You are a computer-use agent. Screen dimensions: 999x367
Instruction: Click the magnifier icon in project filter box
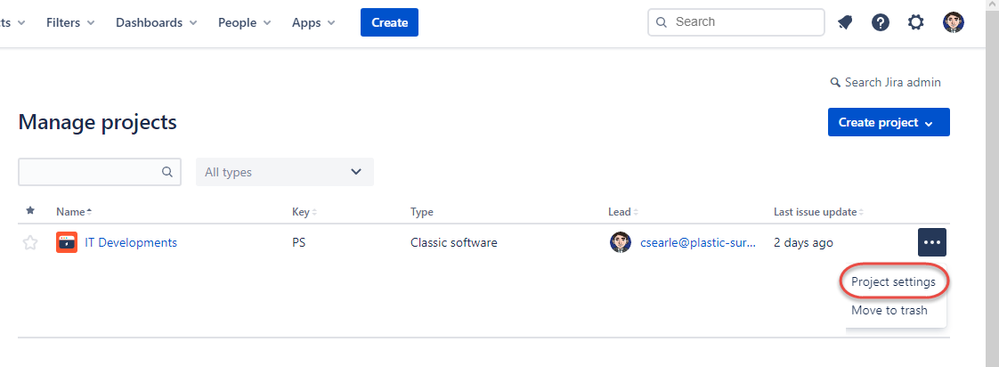coord(167,172)
